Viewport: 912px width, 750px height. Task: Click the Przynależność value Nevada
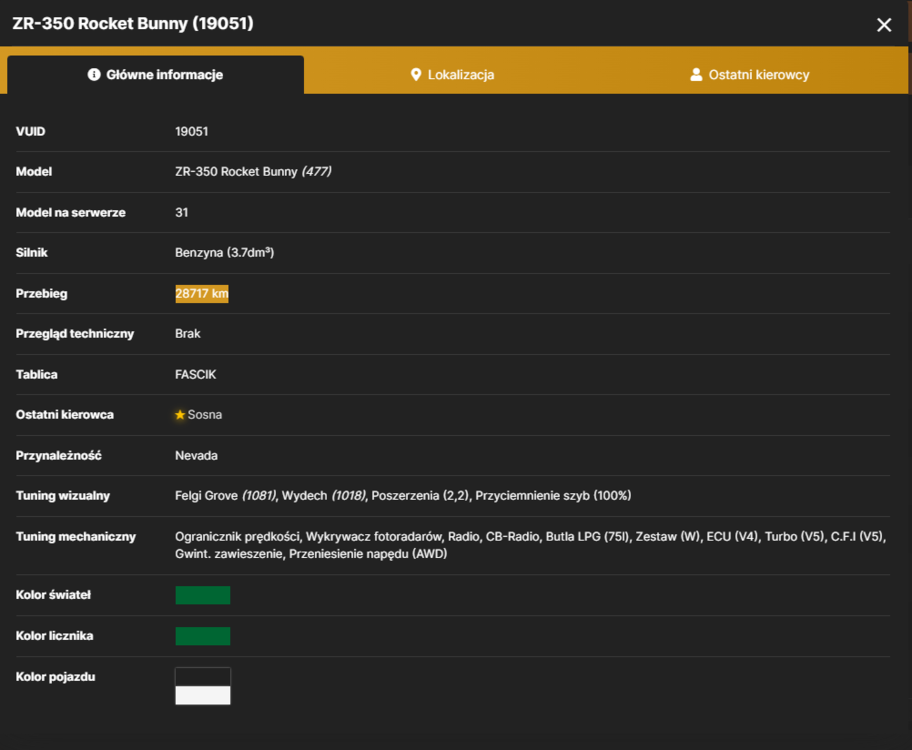pos(196,456)
